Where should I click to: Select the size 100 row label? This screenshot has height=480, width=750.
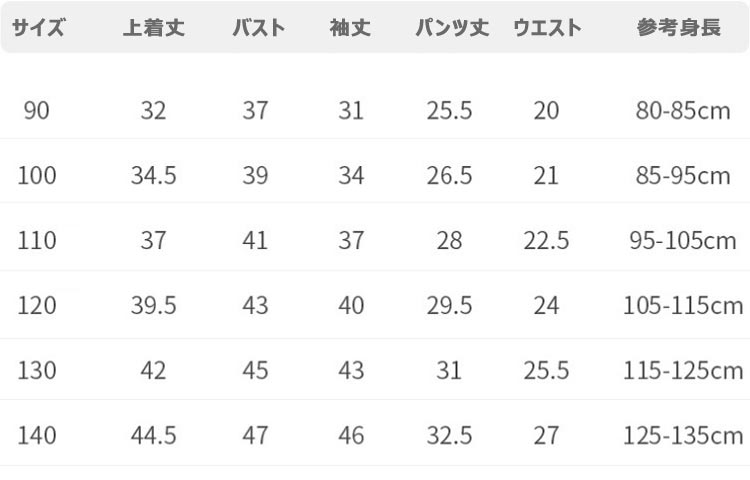point(37,175)
